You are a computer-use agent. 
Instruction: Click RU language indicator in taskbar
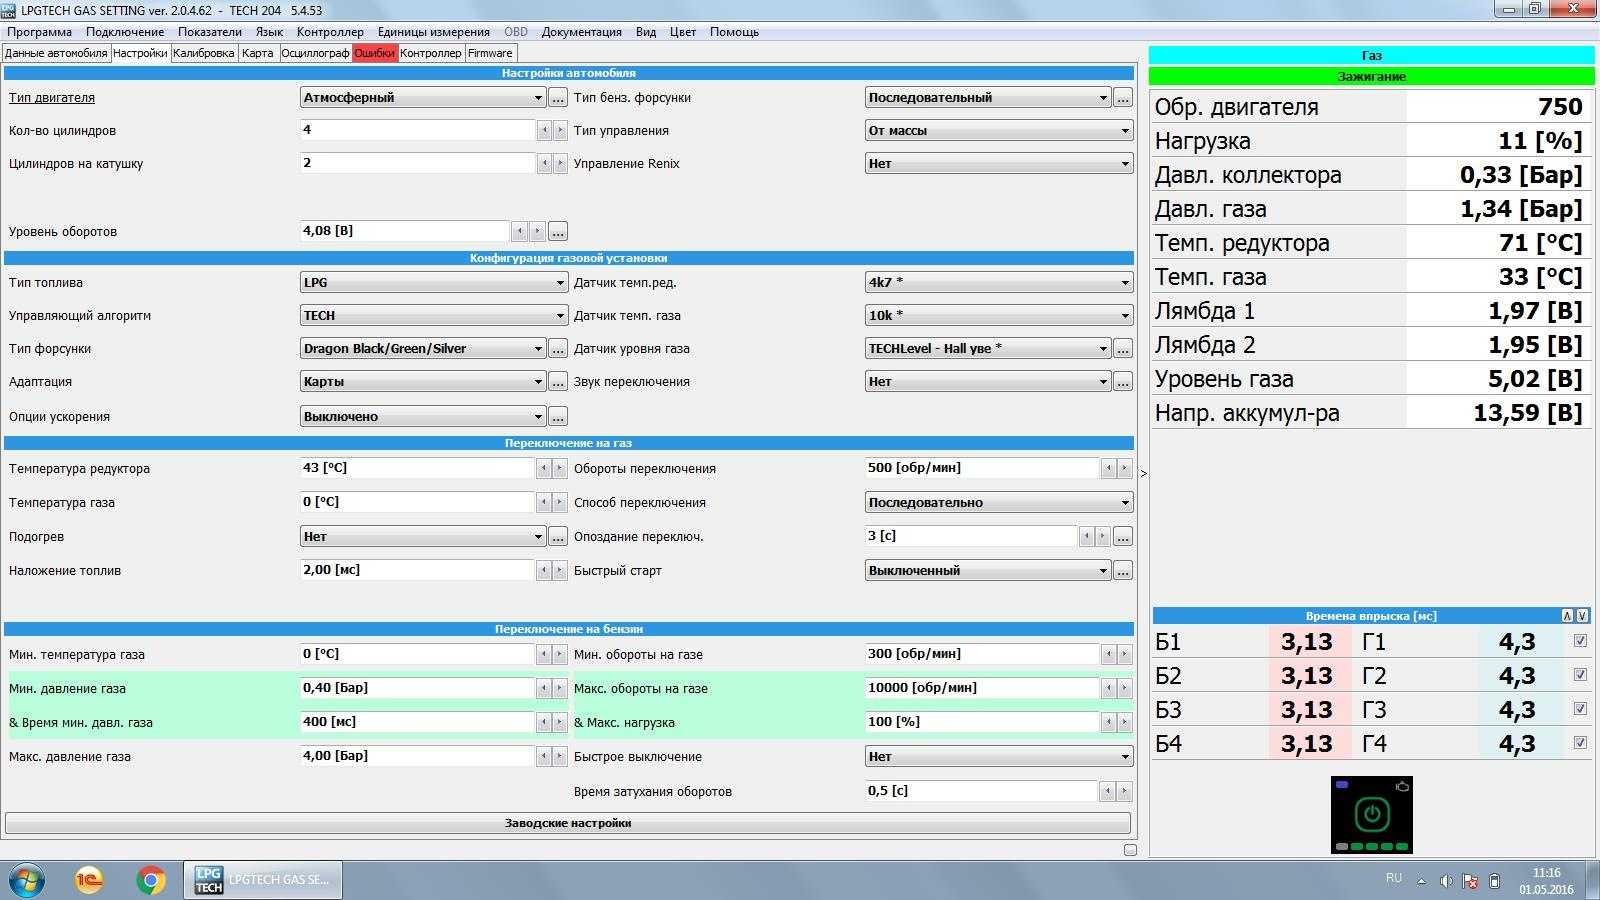tap(1394, 878)
